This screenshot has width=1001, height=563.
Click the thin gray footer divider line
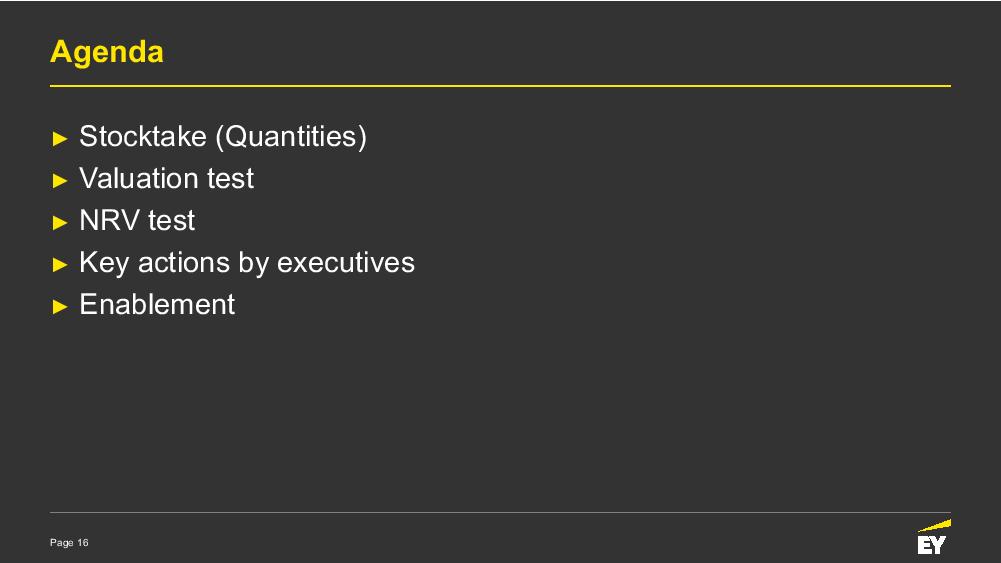(500, 512)
